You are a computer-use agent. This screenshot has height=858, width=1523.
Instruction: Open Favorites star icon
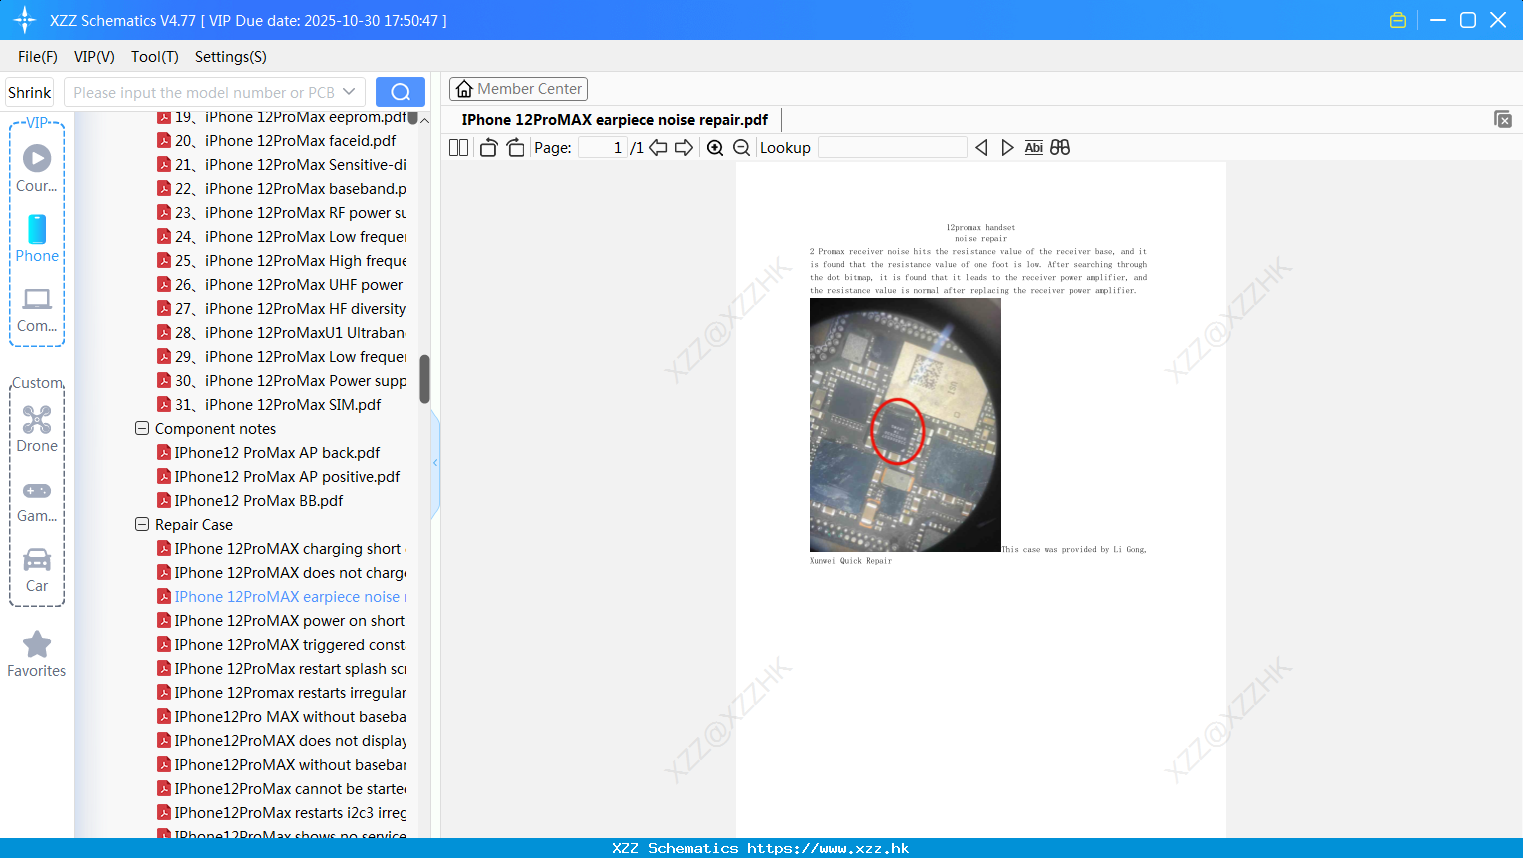click(37, 654)
